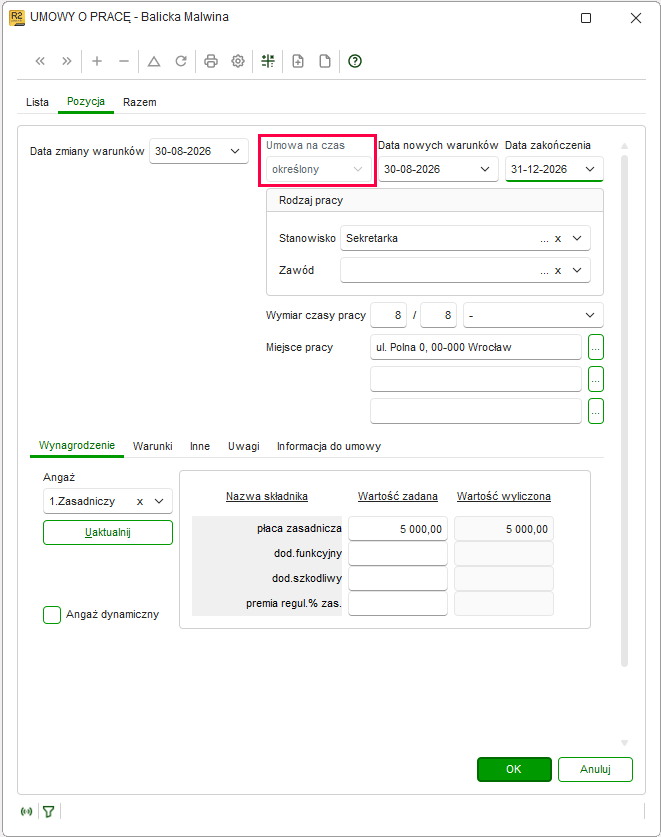Go to previous record with double-left arrows
The image size is (661, 837).
[40, 61]
